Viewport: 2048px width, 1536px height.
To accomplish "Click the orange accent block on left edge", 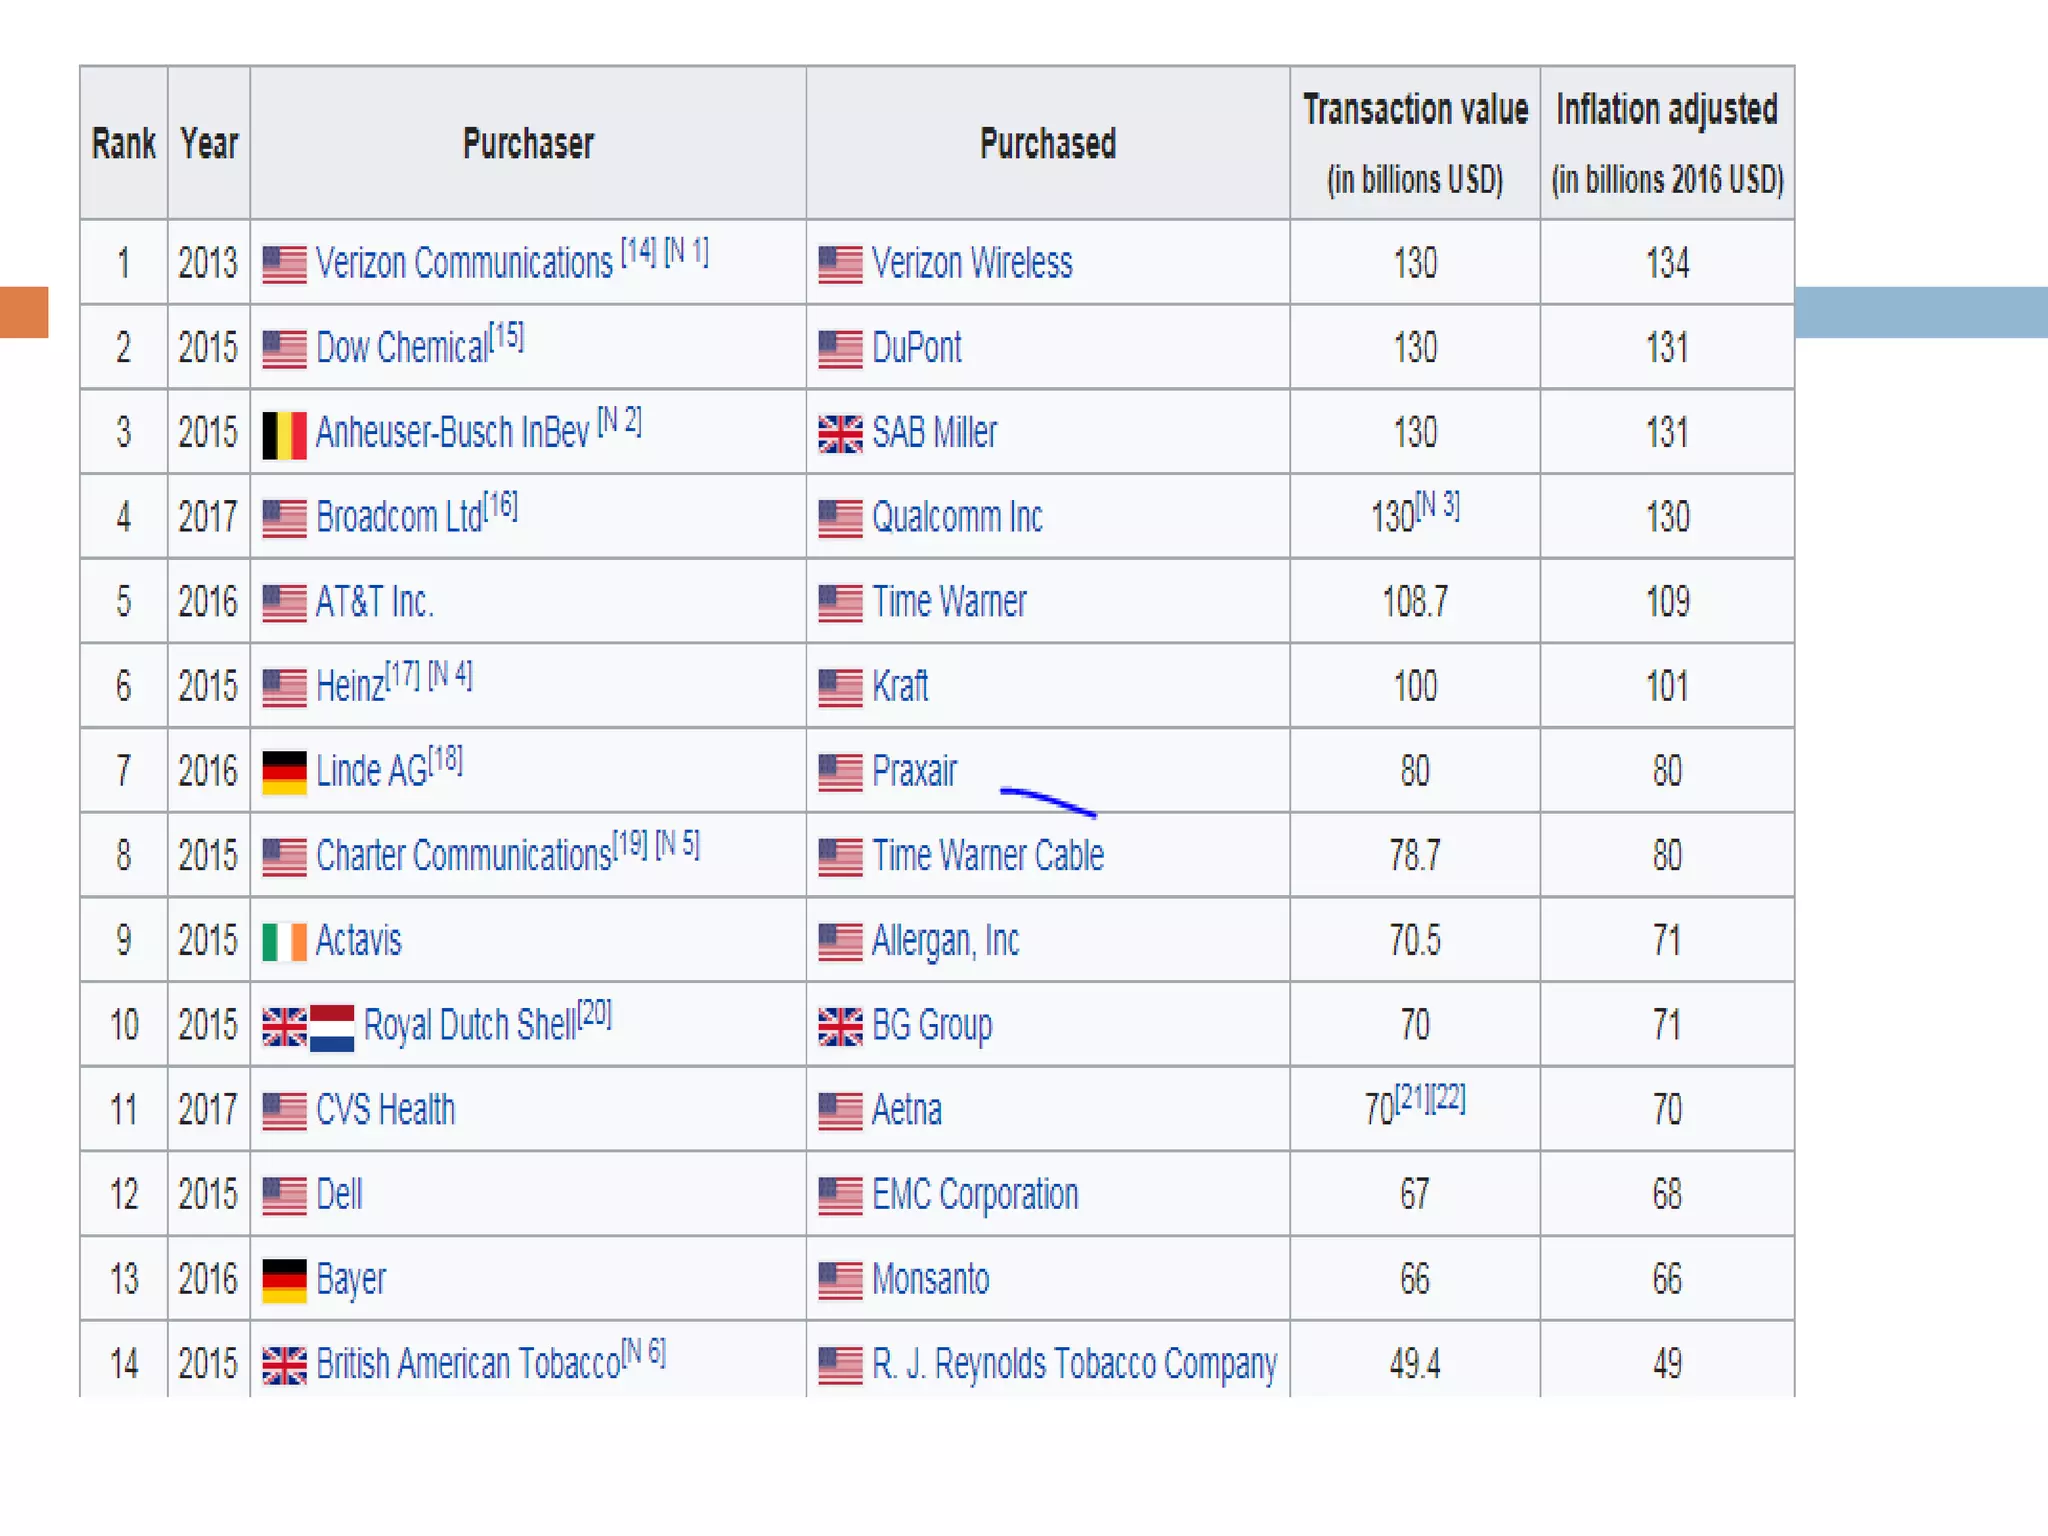I will (24, 312).
